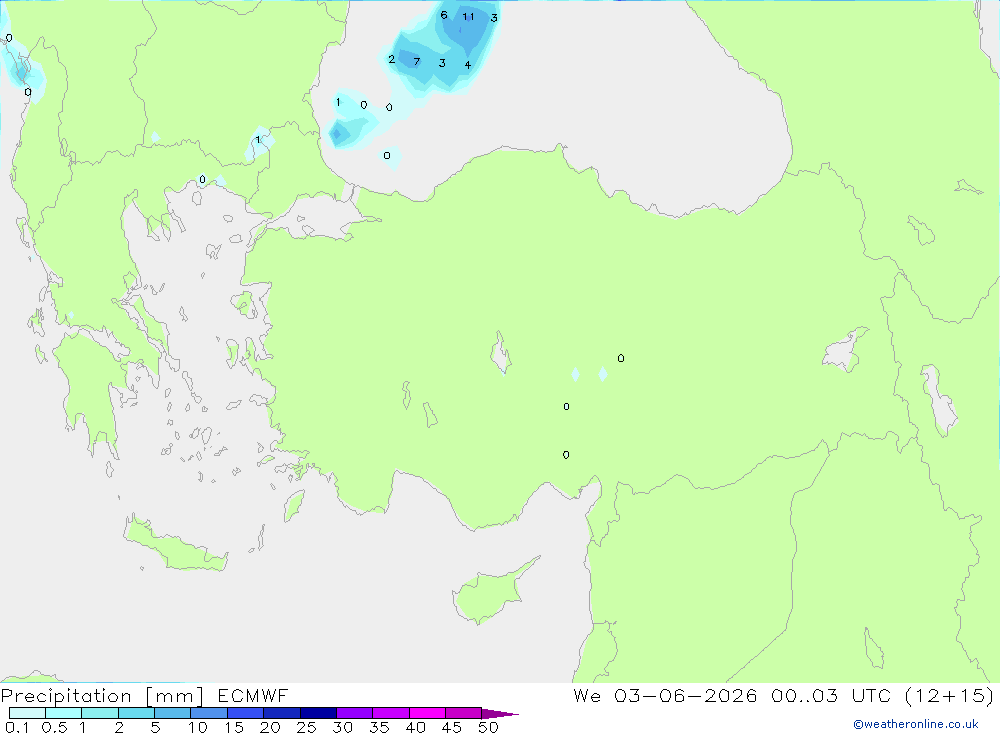The image size is (1000, 733).
Task: Select the 40–45 mm magenta legend swatch
Action: pyautogui.click(x=427, y=713)
